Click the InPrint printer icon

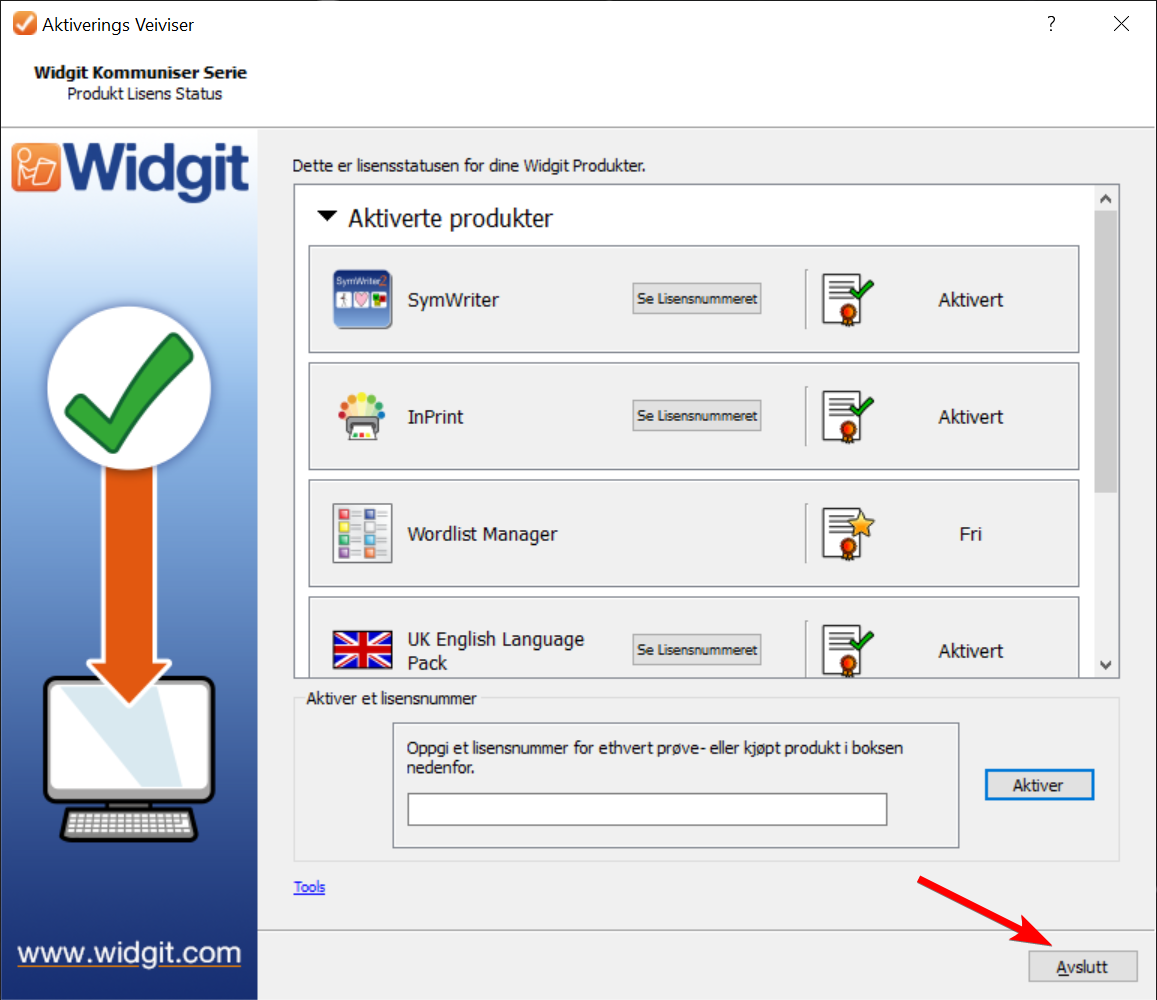[362, 416]
